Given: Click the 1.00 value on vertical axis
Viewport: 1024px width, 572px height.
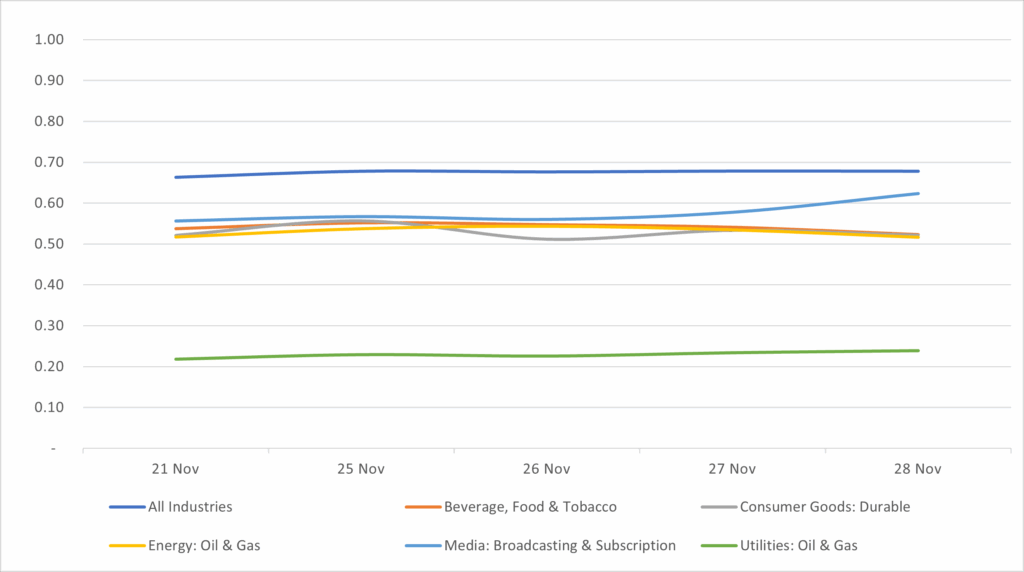Looking at the screenshot, I should [x=49, y=40].
